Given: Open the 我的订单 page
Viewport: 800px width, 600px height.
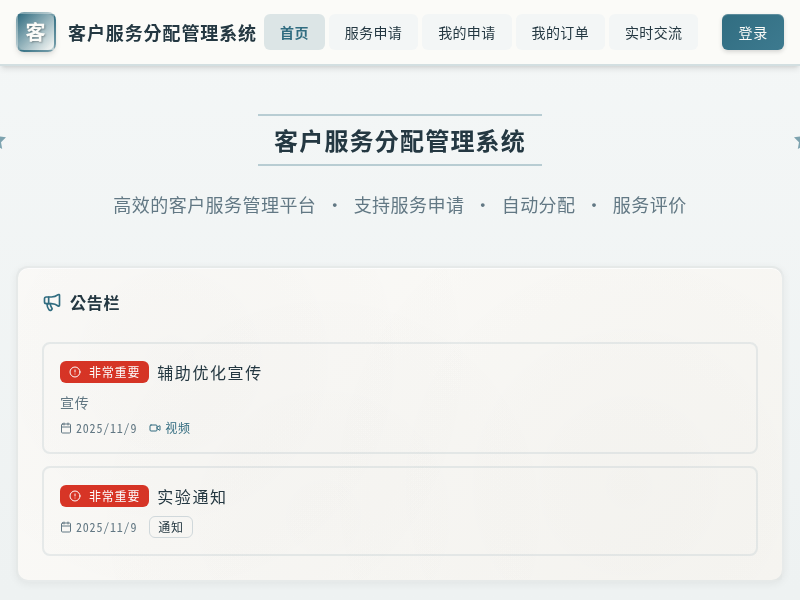Looking at the screenshot, I should pos(560,32).
